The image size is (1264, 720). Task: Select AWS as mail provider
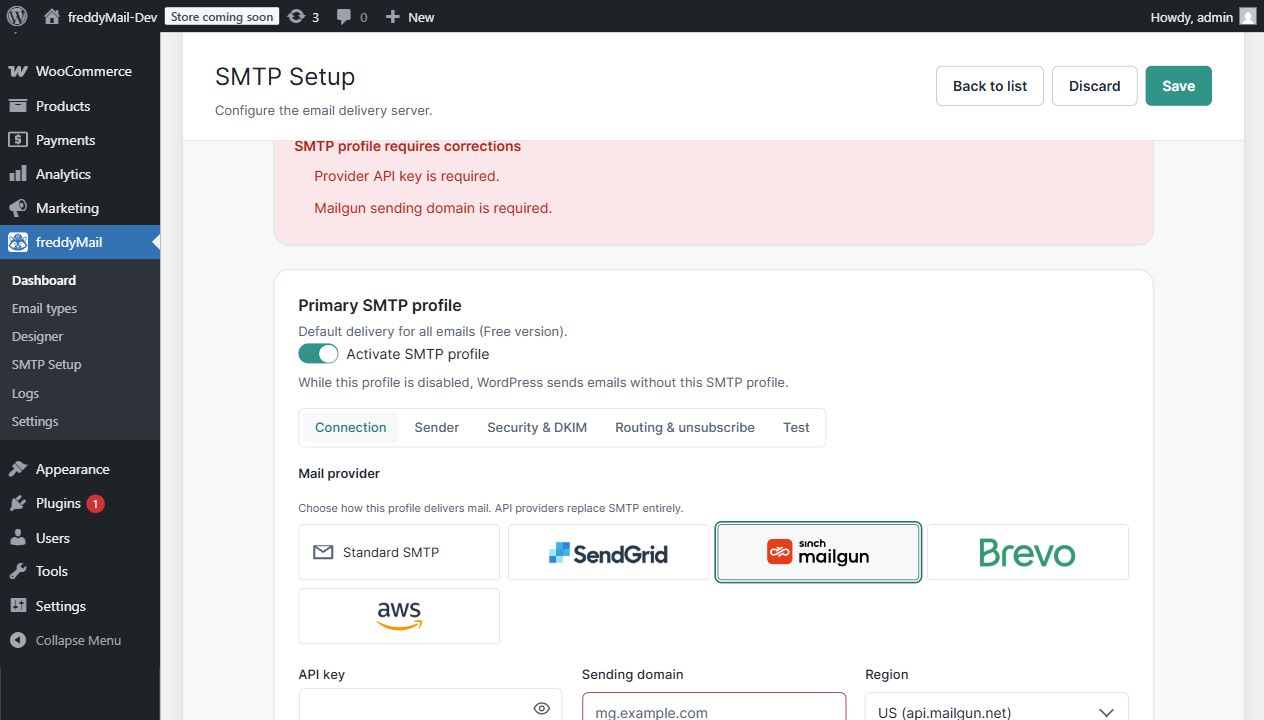tap(399, 616)
